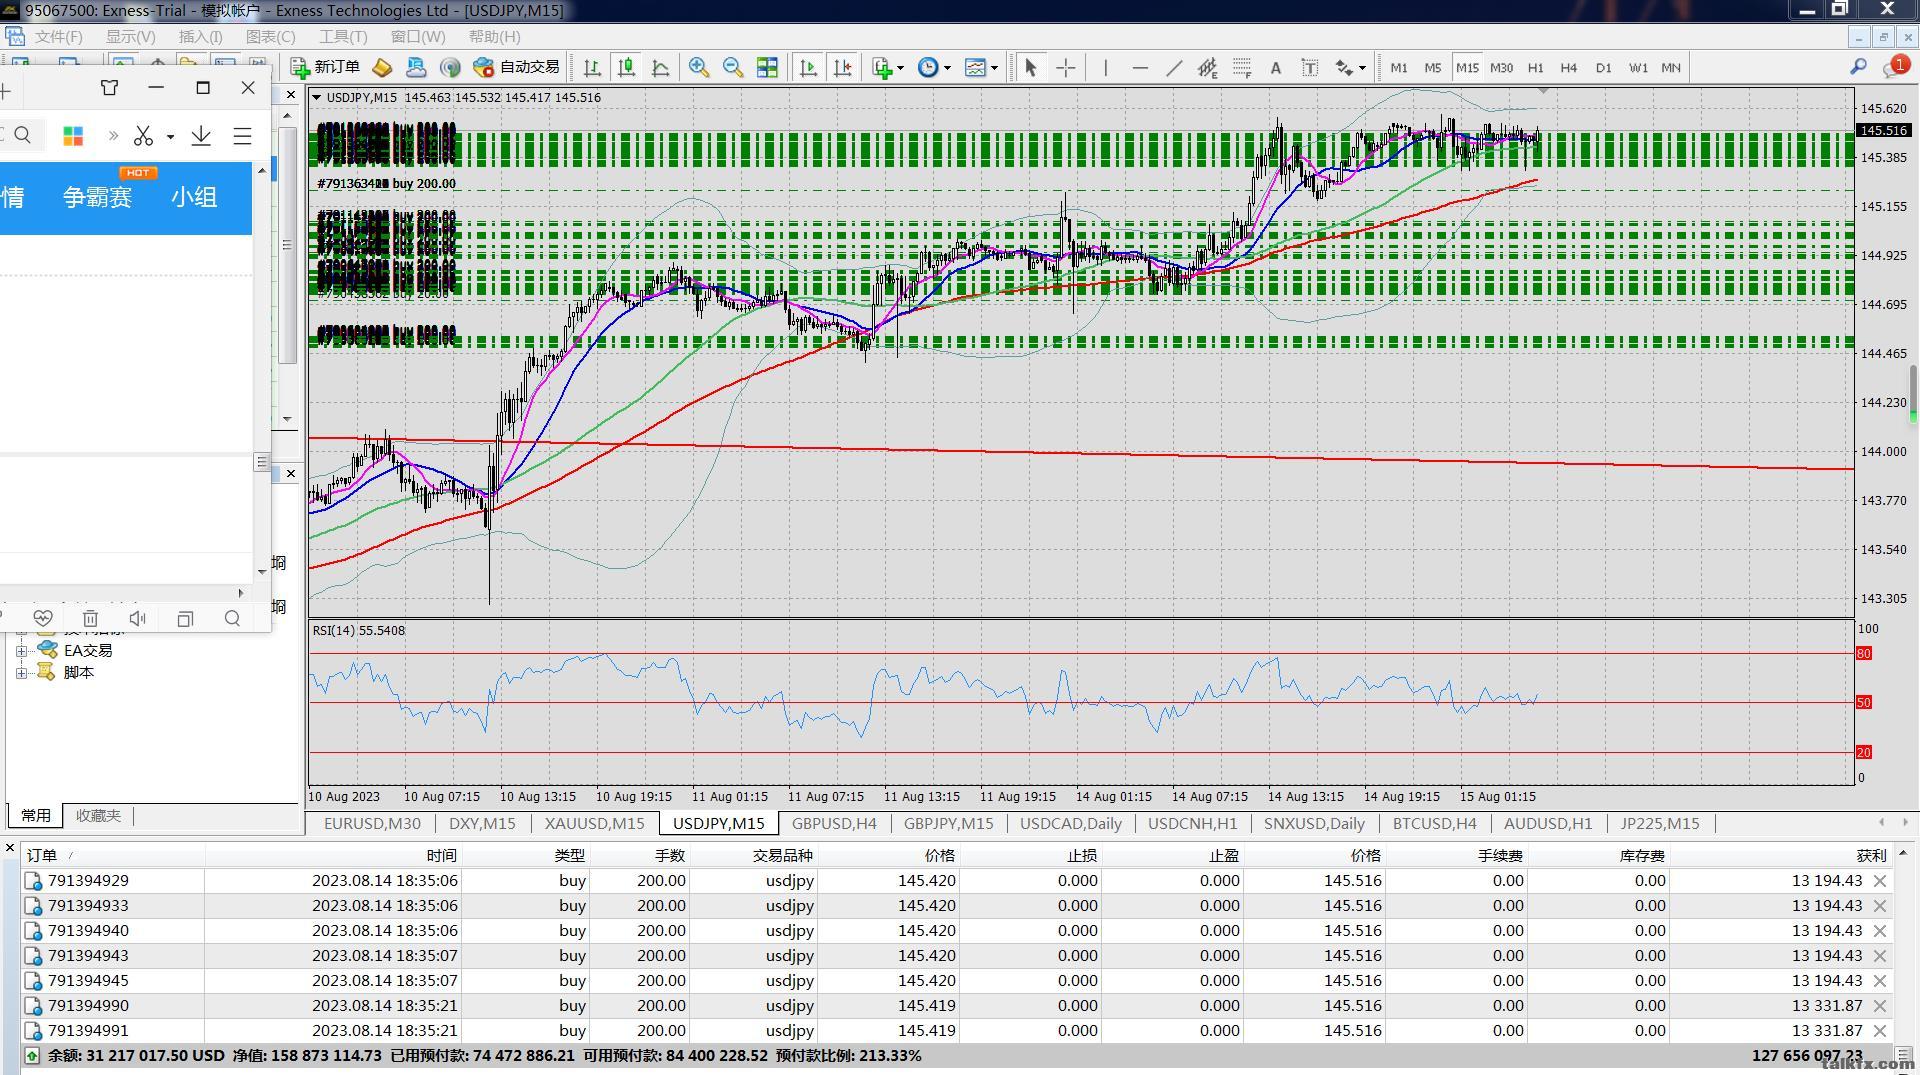Tile chart windows with grid icon
Viewport: 1920px width, 1075px height.
coord(767,67)
